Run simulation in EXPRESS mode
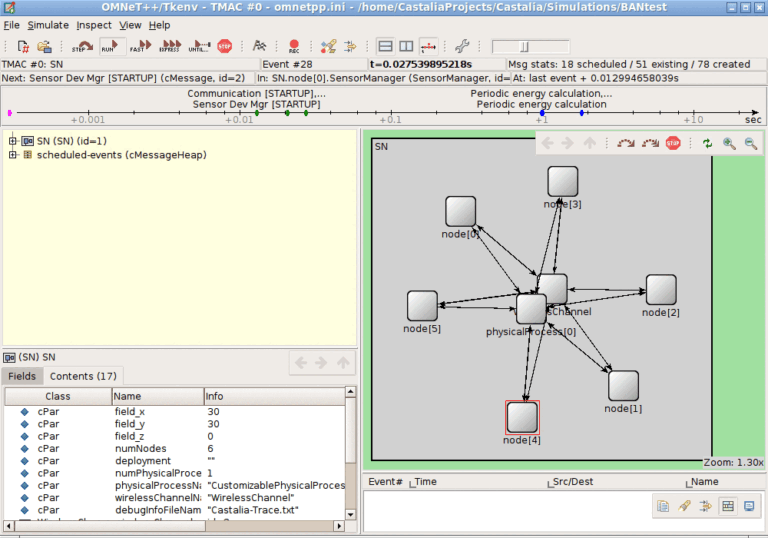The height and width of the screenshot is (538, 768). (169, 46)
